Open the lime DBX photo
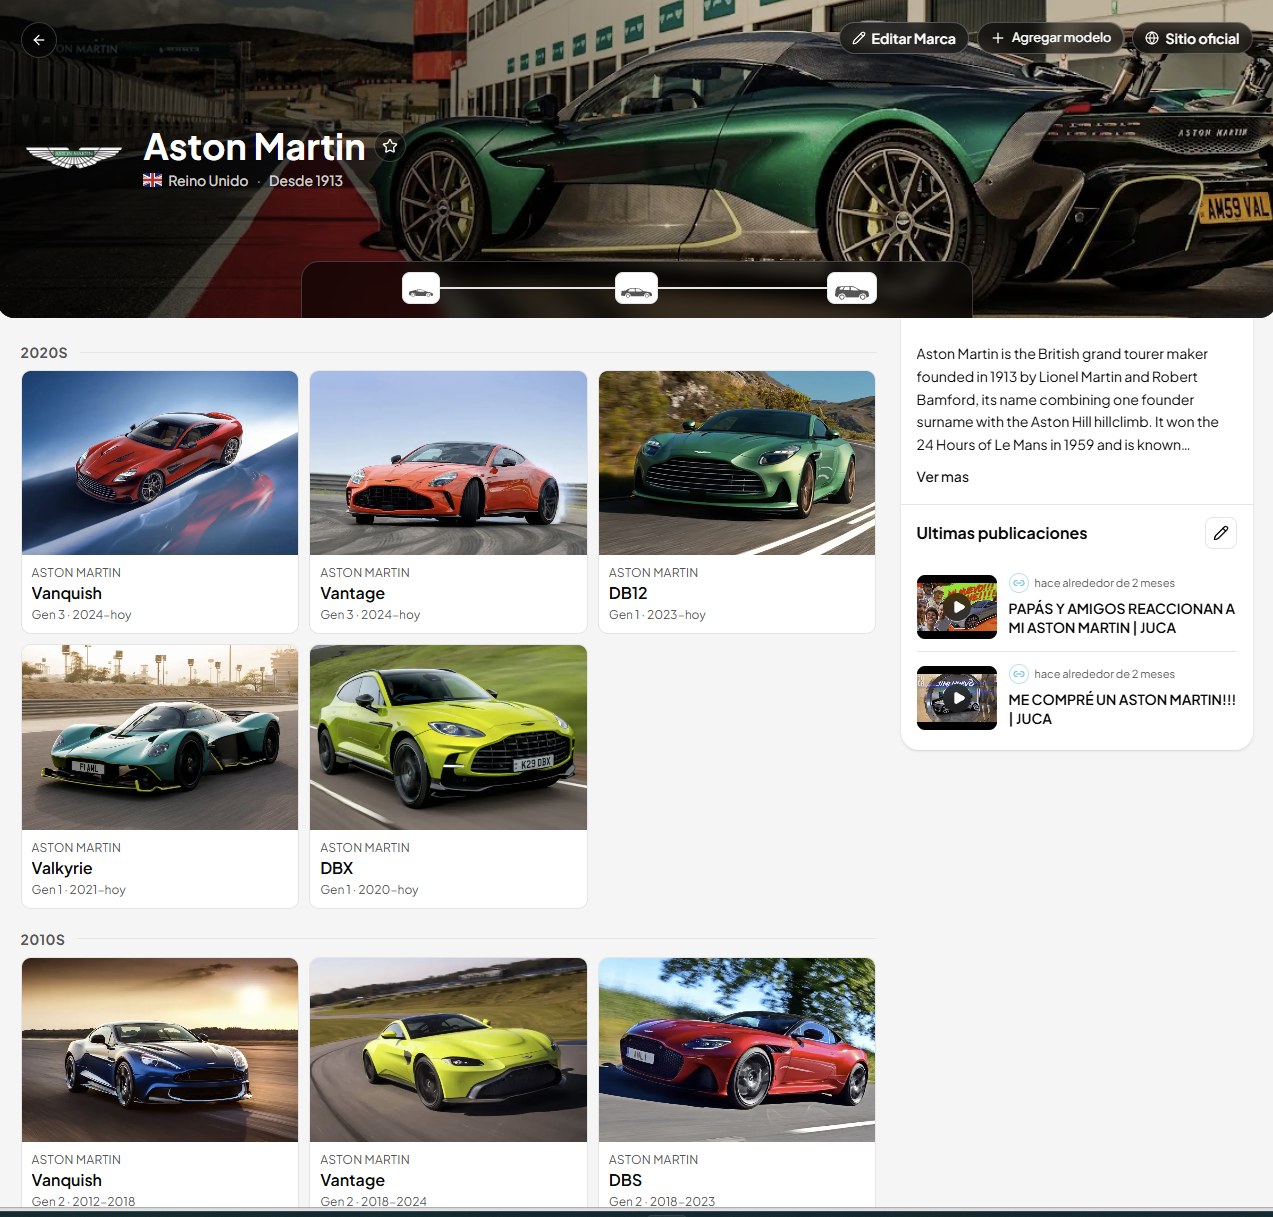The height and width of the screenshot is (1217, 1273). click(x=448, y=738)
